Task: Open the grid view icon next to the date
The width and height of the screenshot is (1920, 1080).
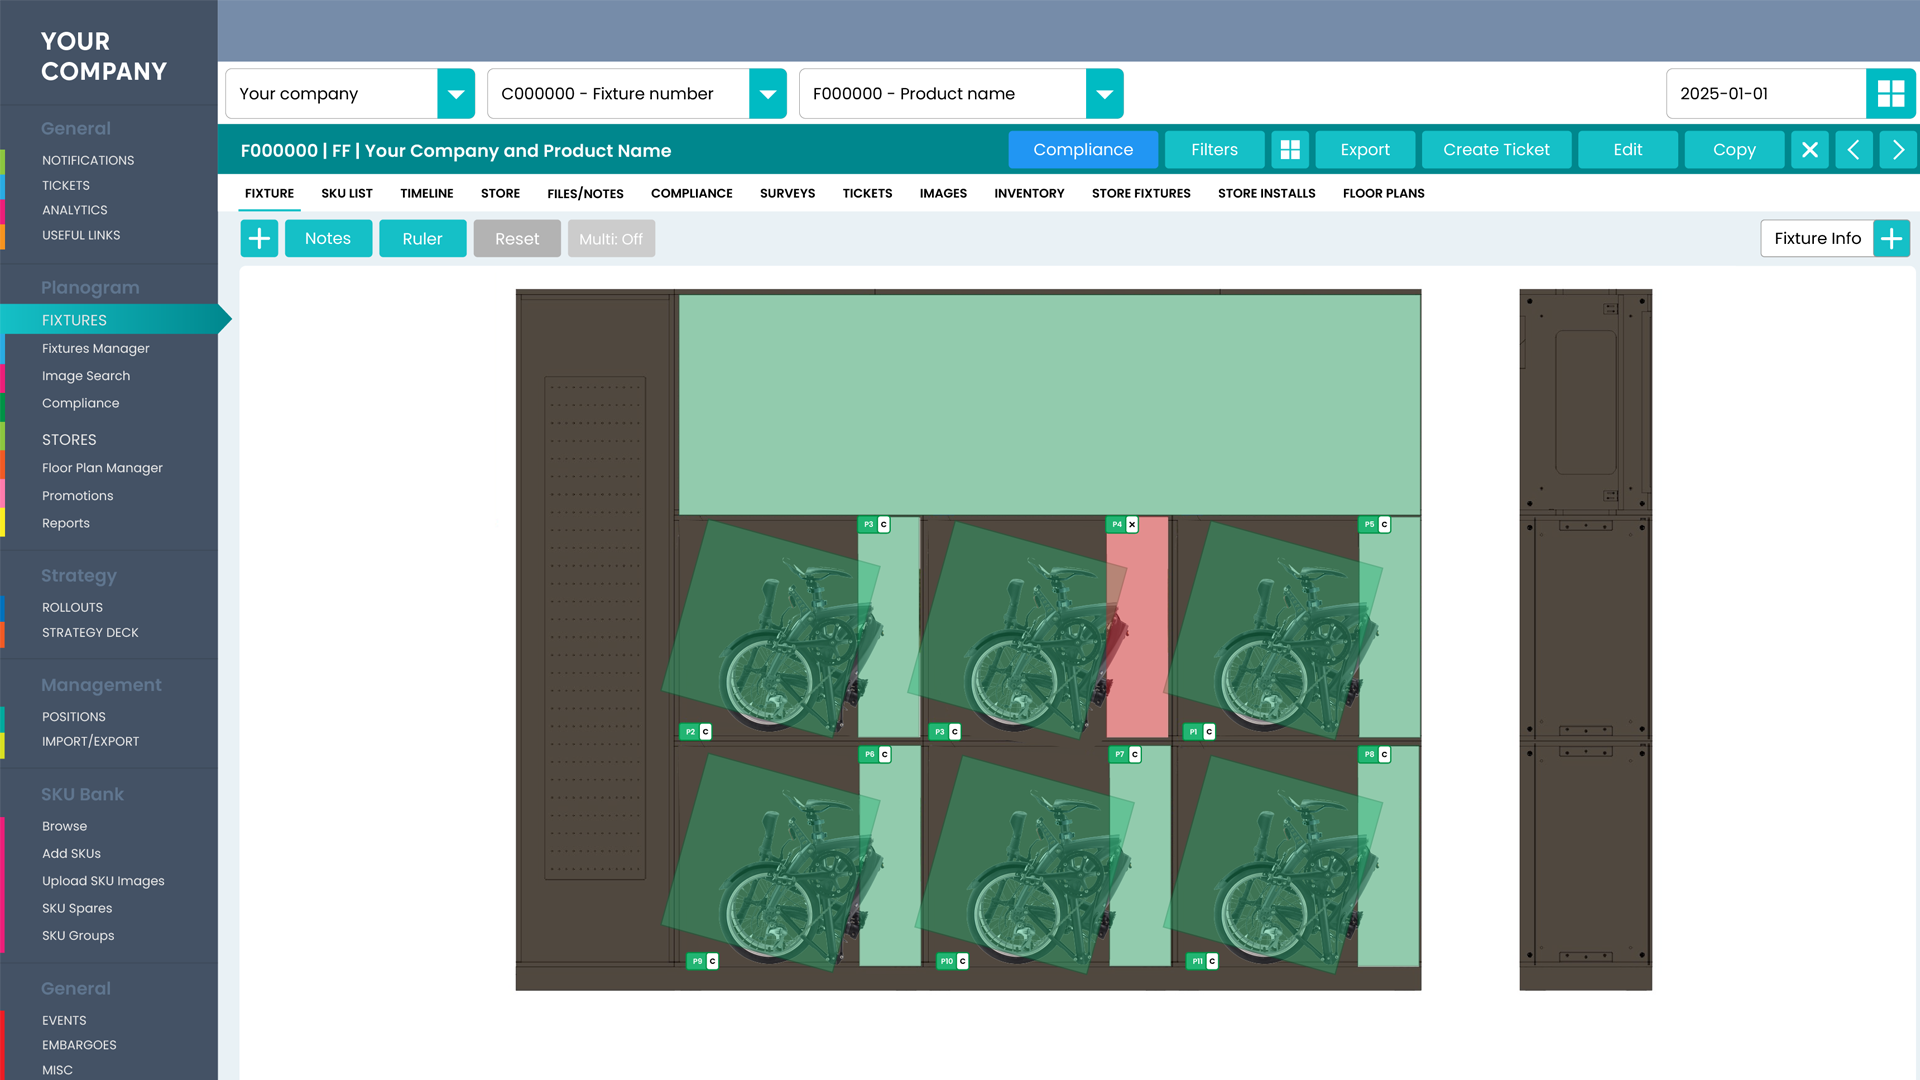Action: pyautogui.click(x=1890, y=94)
